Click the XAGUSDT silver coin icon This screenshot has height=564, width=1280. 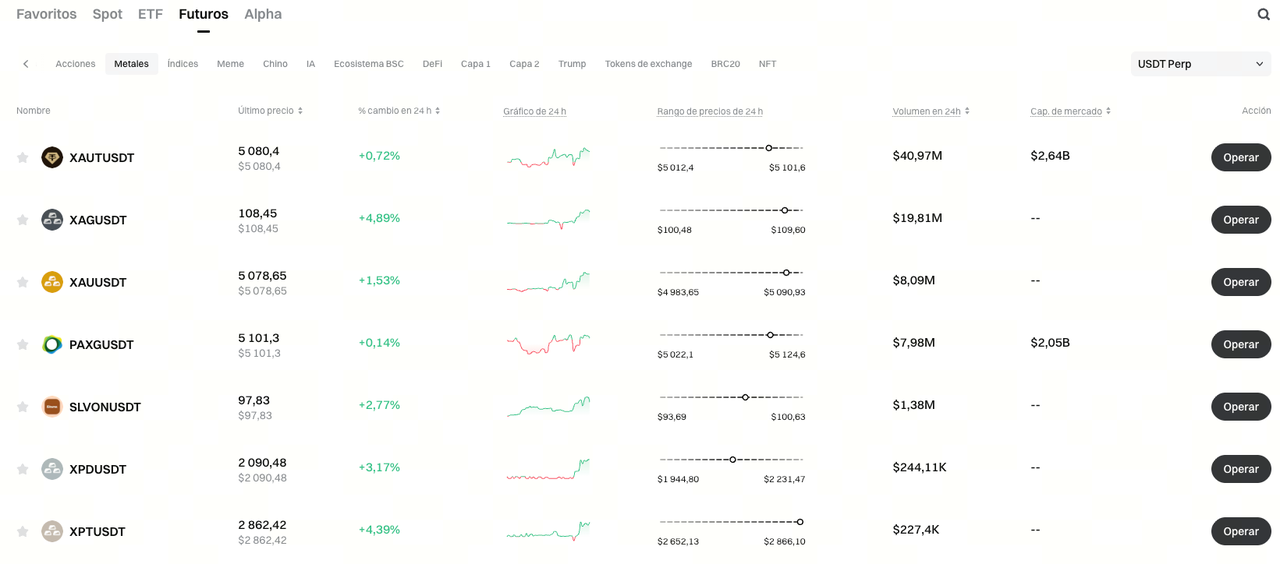[52, 220]
